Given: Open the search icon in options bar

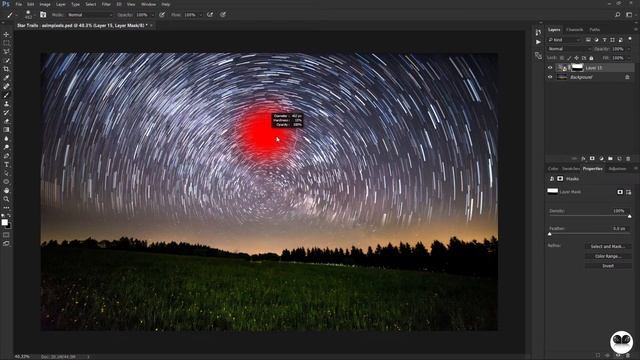Looking at the screenshot, I should [x=618, y=15].
